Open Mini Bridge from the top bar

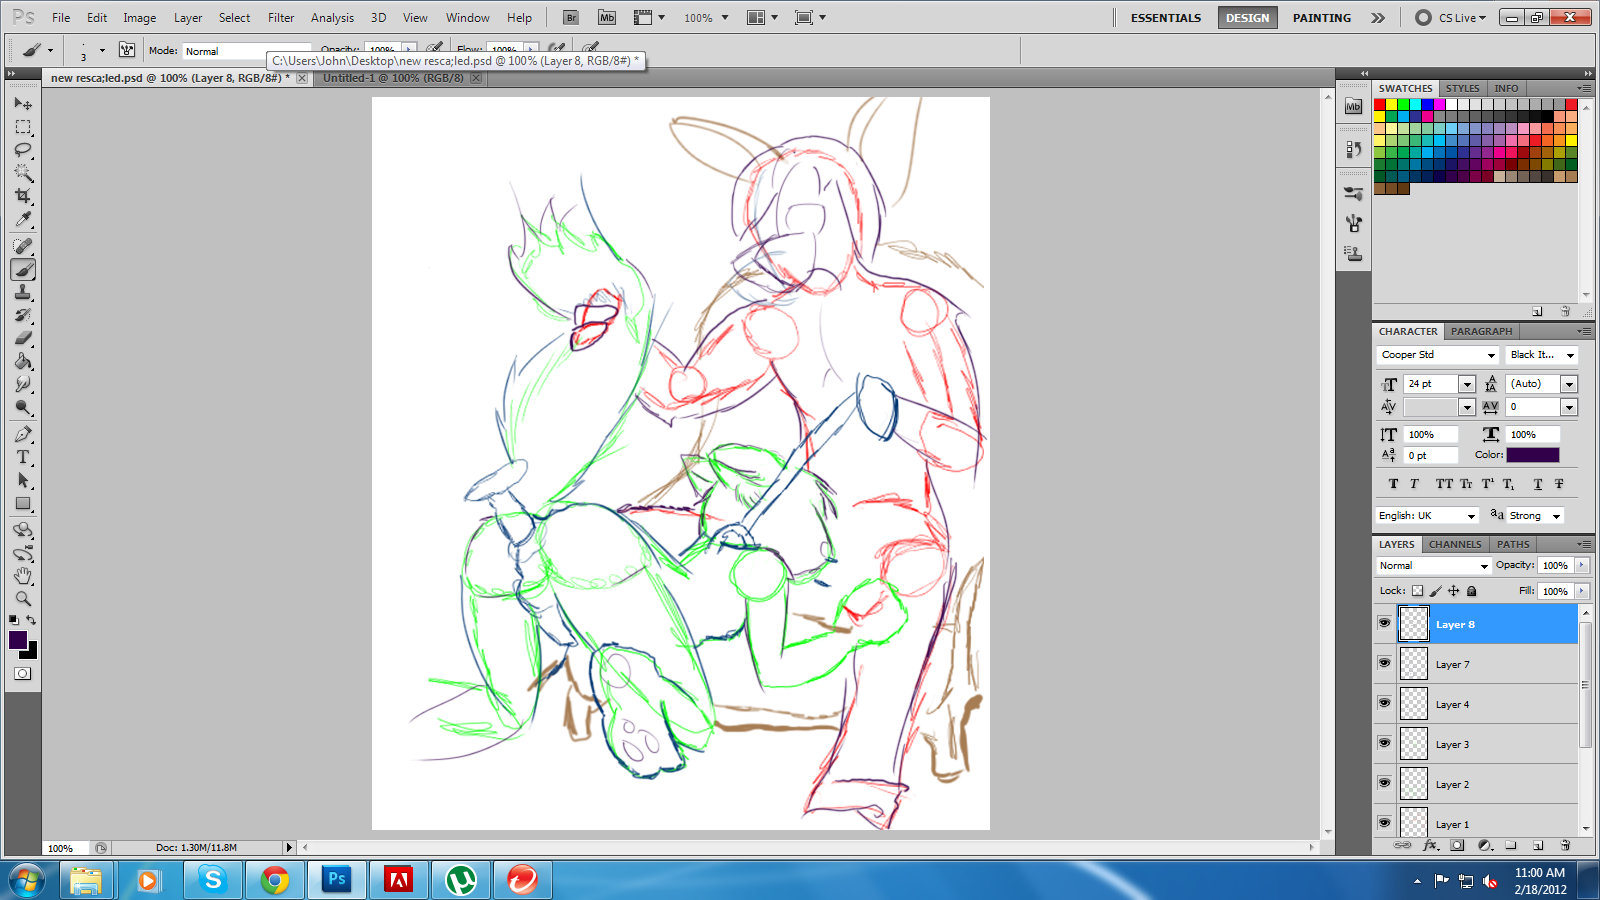click(607, 17)
